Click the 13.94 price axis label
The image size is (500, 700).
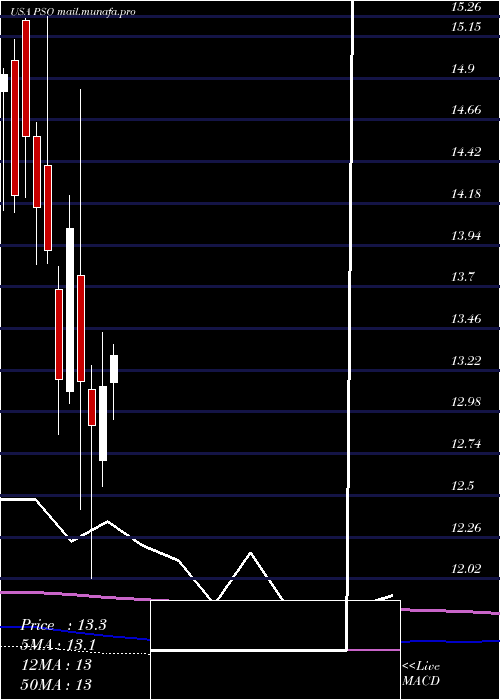[466, 236]
